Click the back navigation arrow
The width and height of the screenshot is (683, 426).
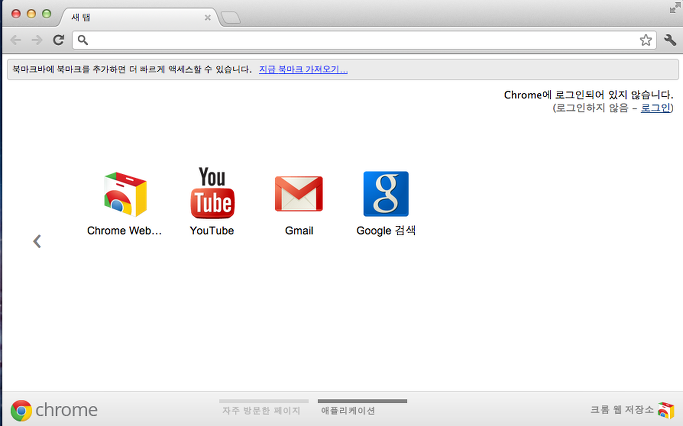(x=16, y=40)
